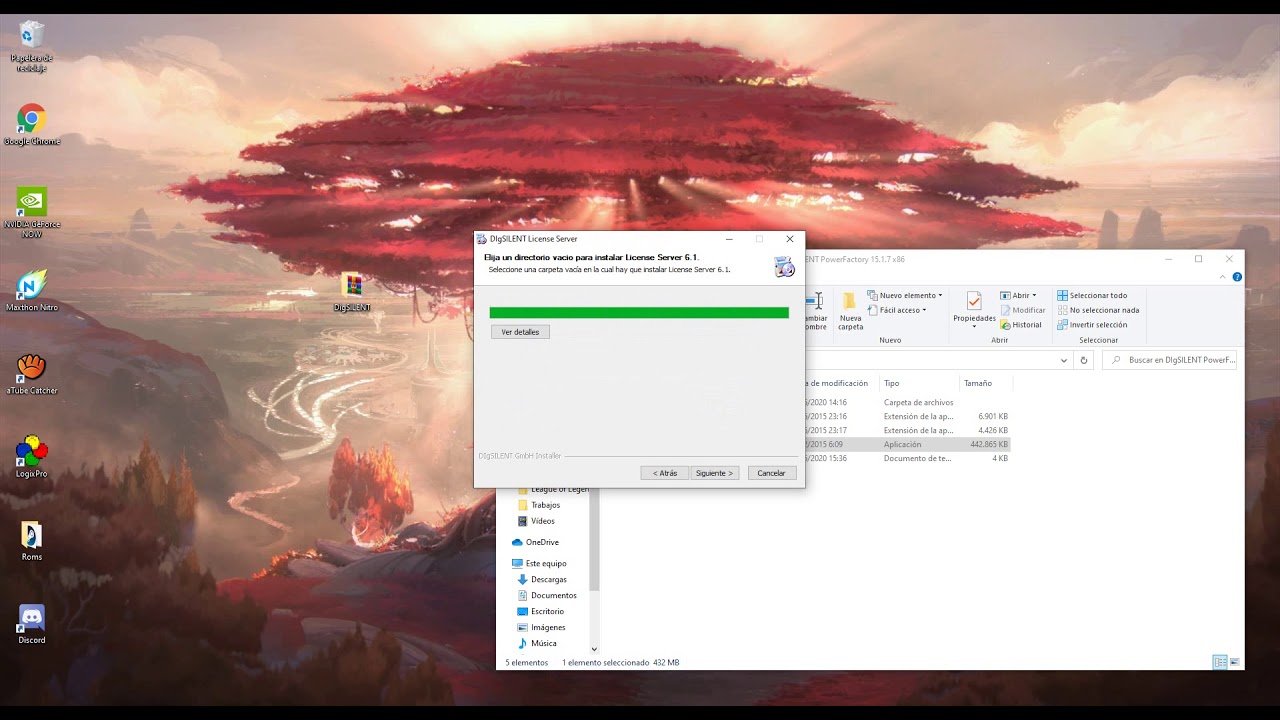
Task: Click Seleccionar todo in the ribbon
Action: (x=1092, y=295)
